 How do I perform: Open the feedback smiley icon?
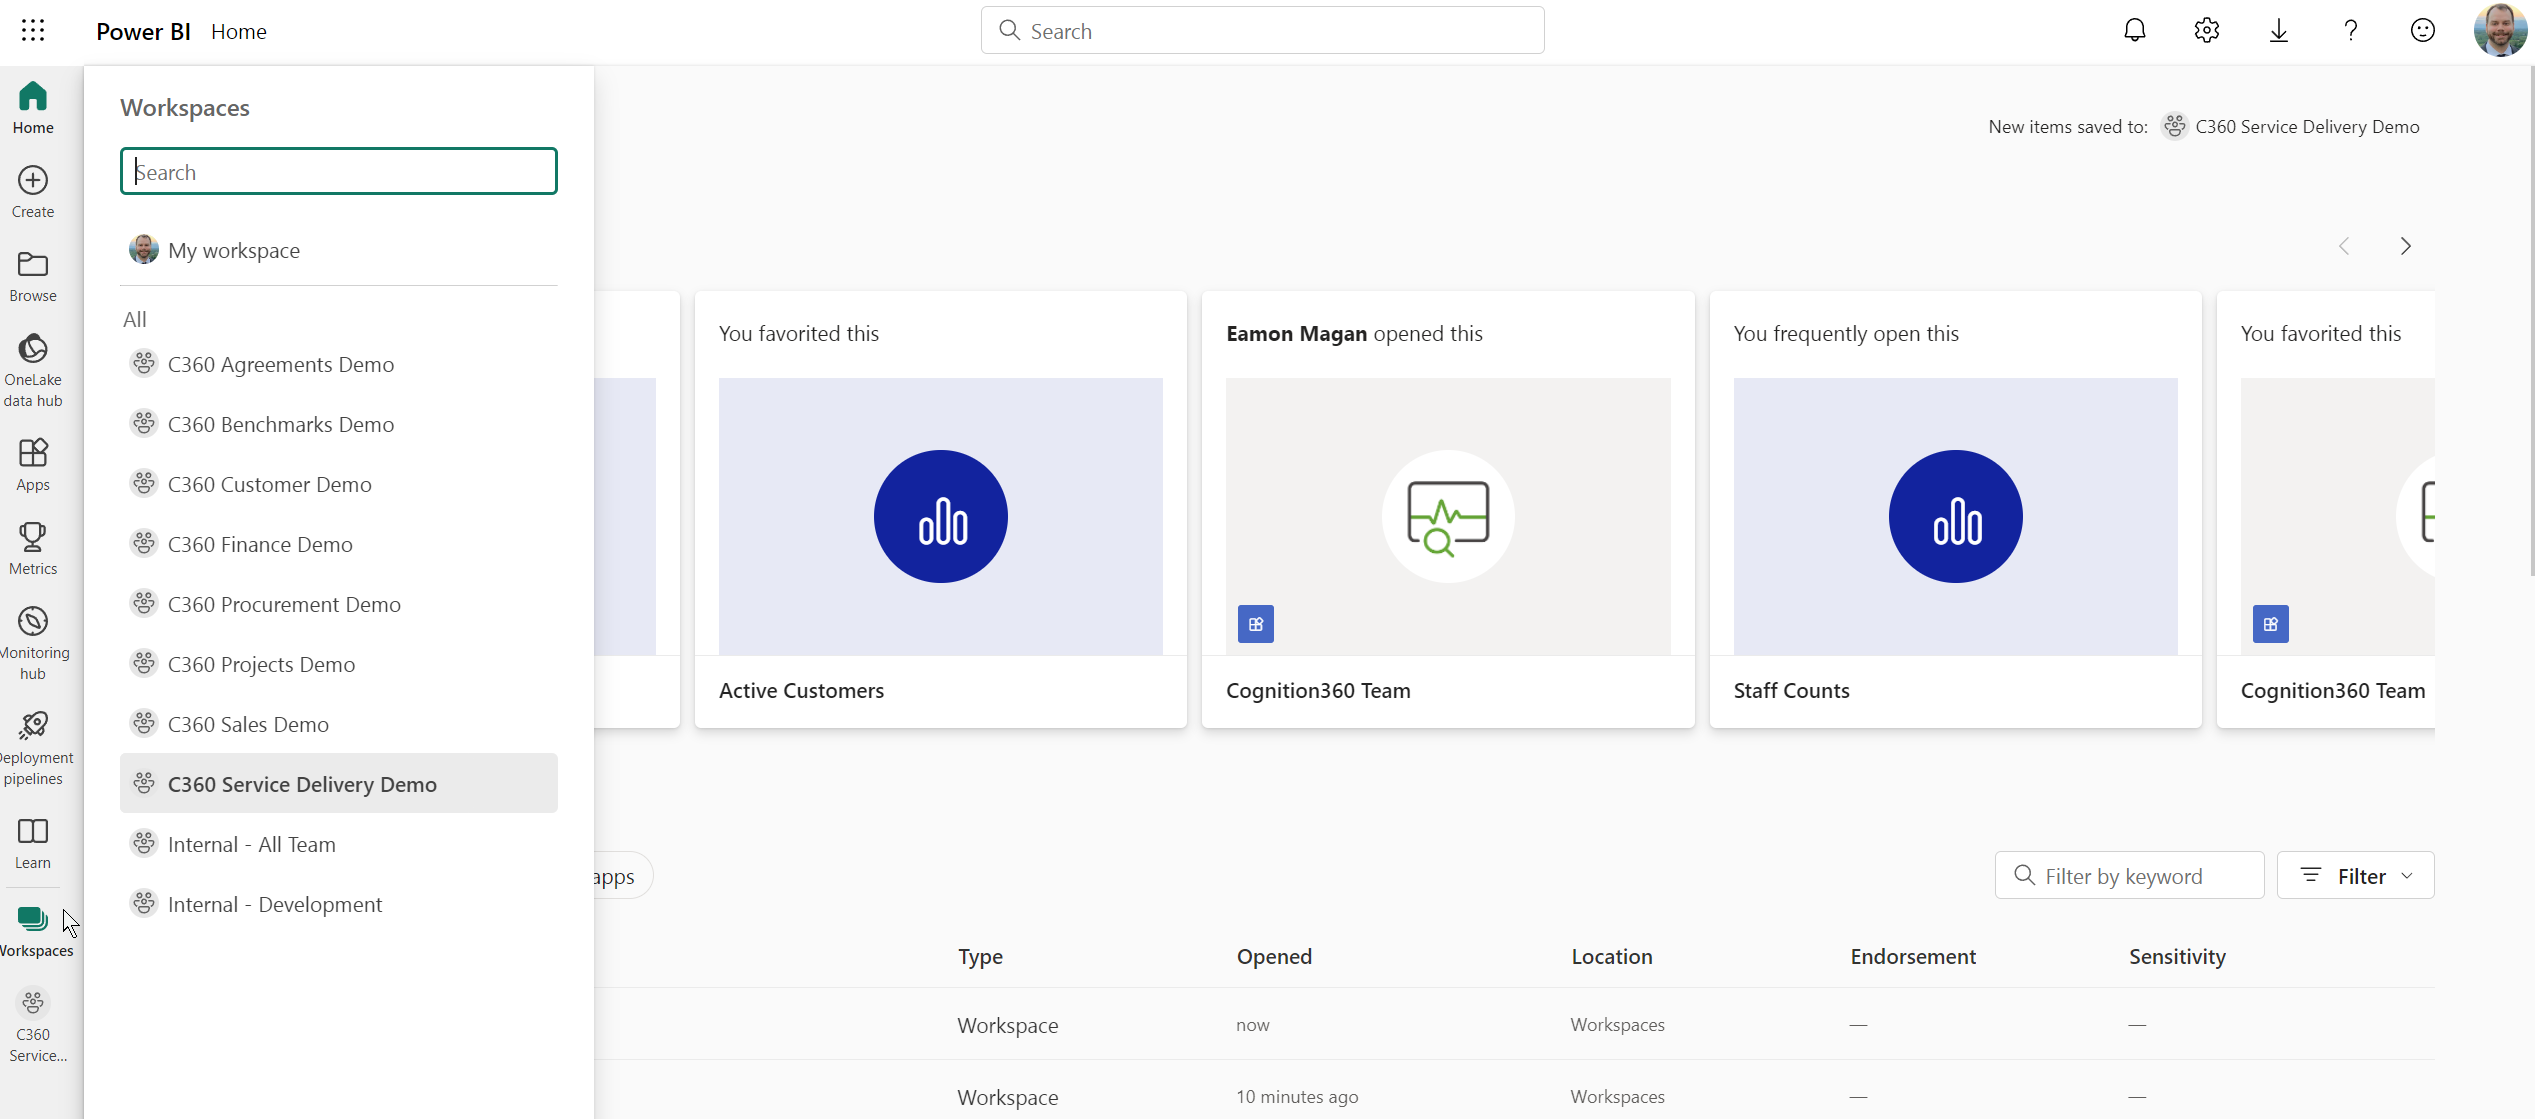tap(2422, 31)
